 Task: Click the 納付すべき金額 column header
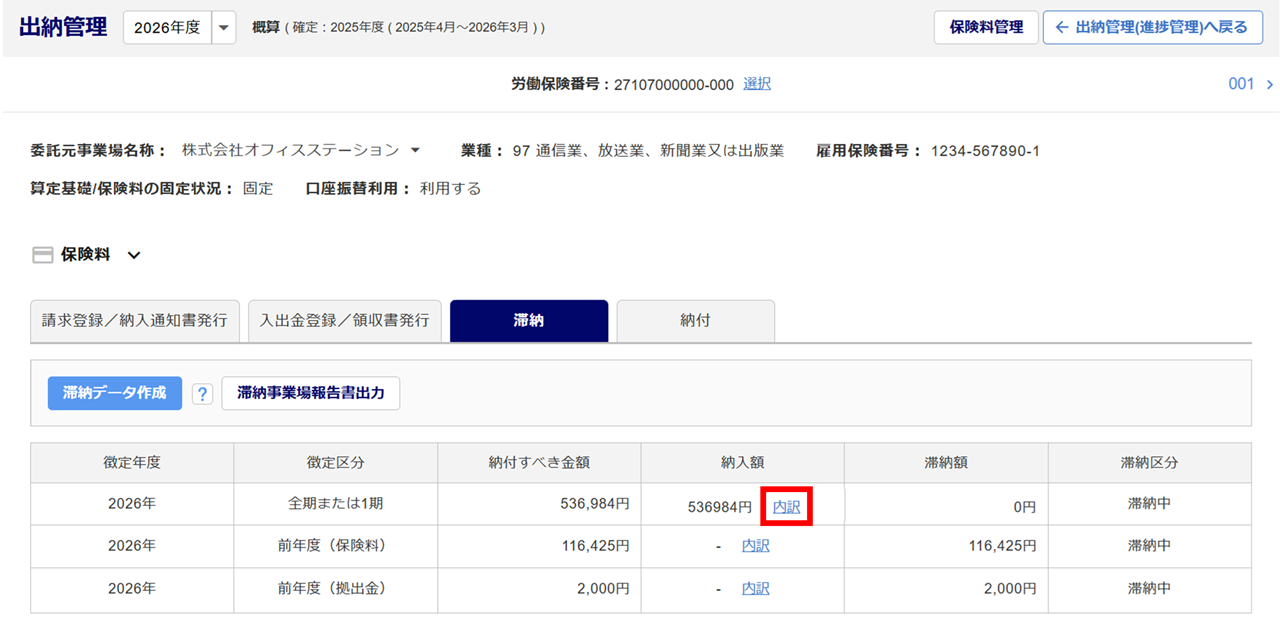coord(539,463)
